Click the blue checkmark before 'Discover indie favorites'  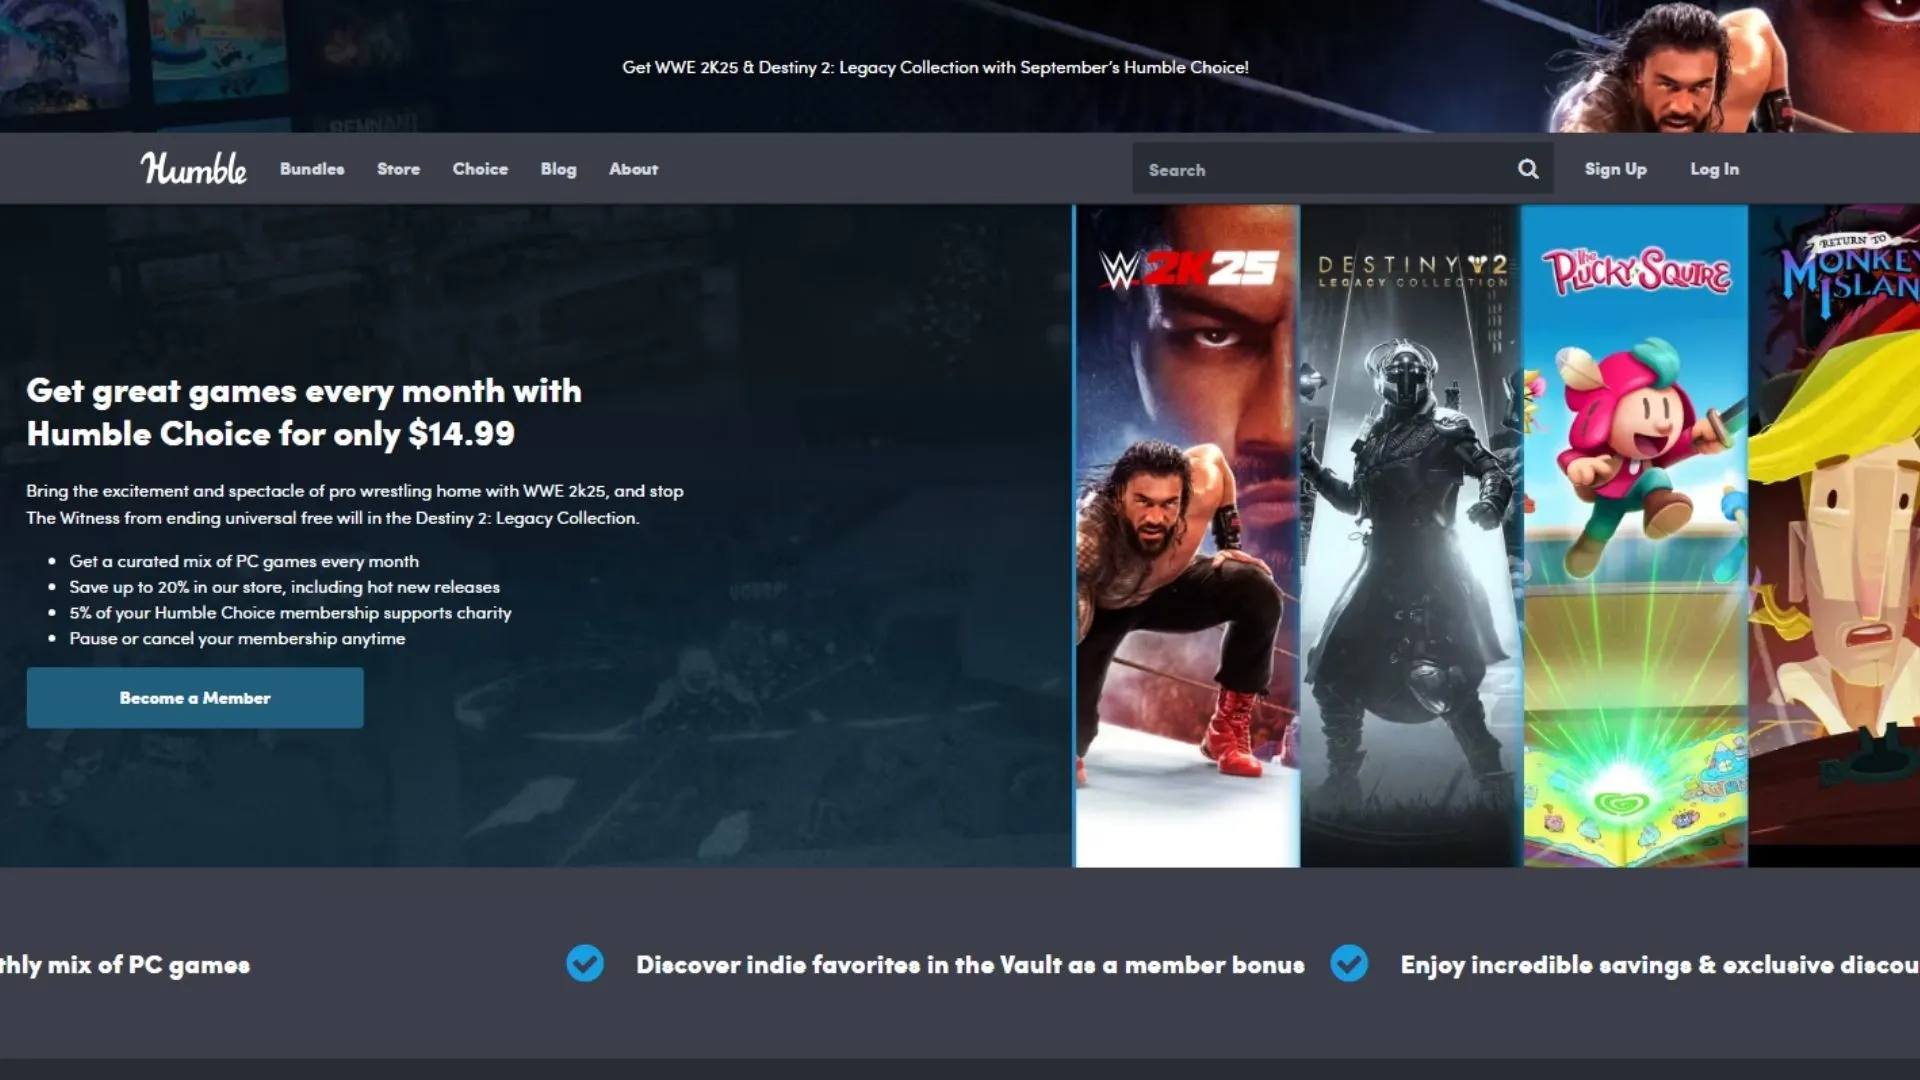point(585,964)
